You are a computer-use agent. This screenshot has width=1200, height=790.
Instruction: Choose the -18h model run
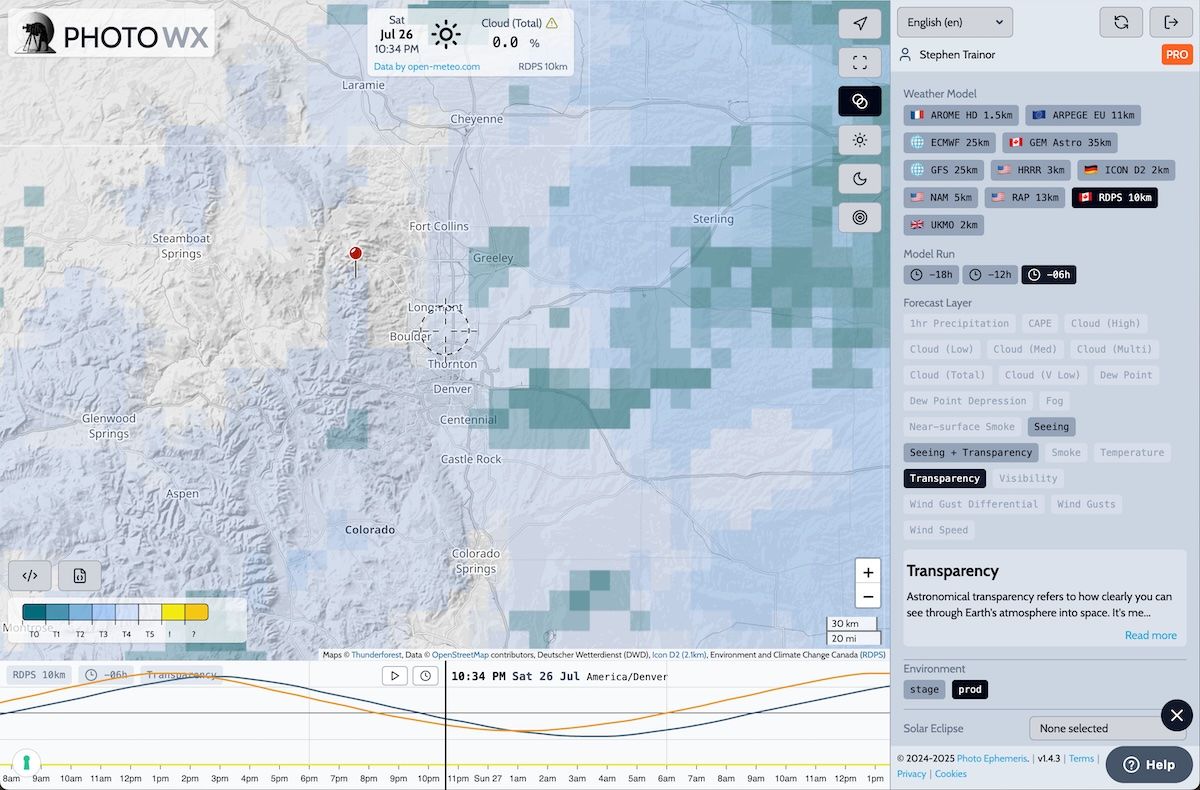click(931, 274)
